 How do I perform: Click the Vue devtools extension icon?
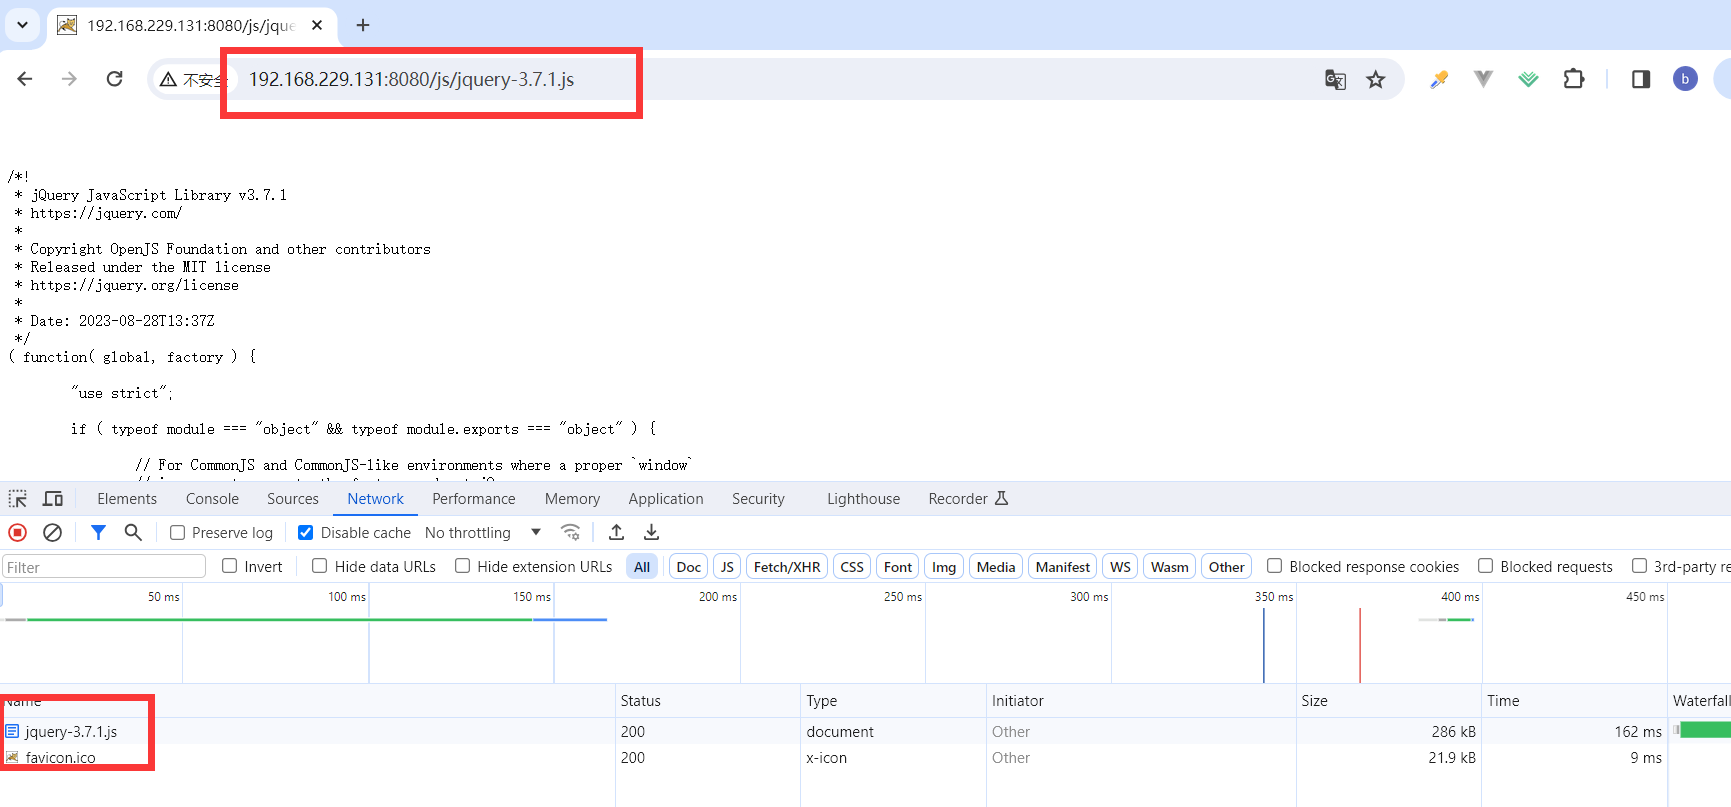1483,79
